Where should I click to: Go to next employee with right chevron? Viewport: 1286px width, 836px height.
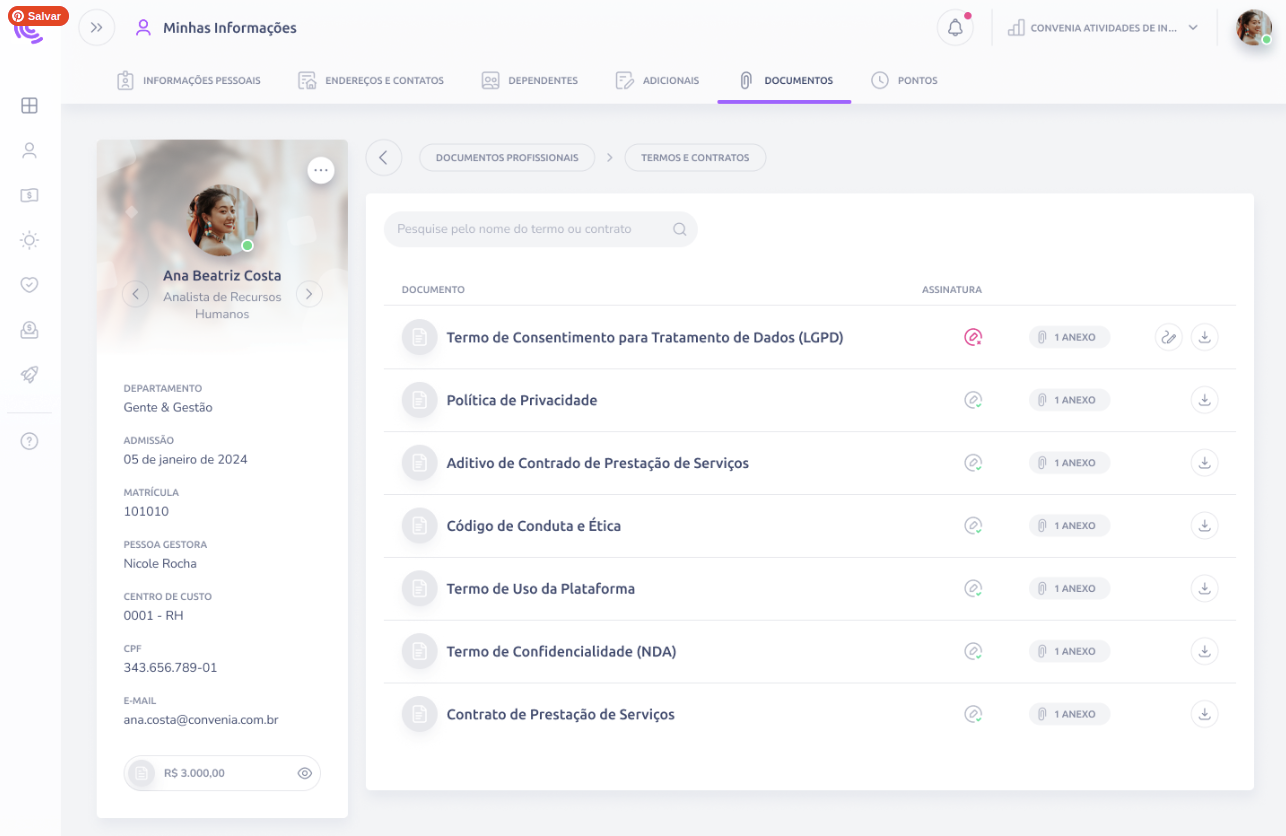pyautogui.click(x=309, y=294)
